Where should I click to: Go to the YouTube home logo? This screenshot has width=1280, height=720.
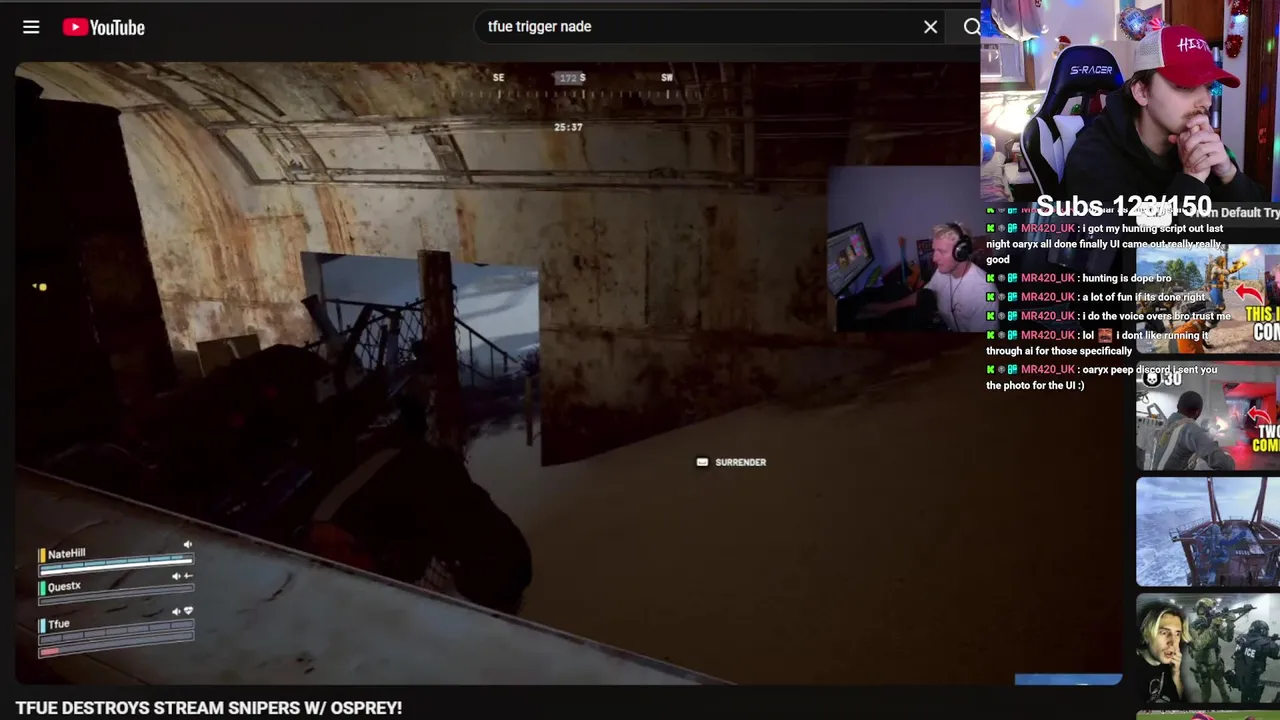104,27
